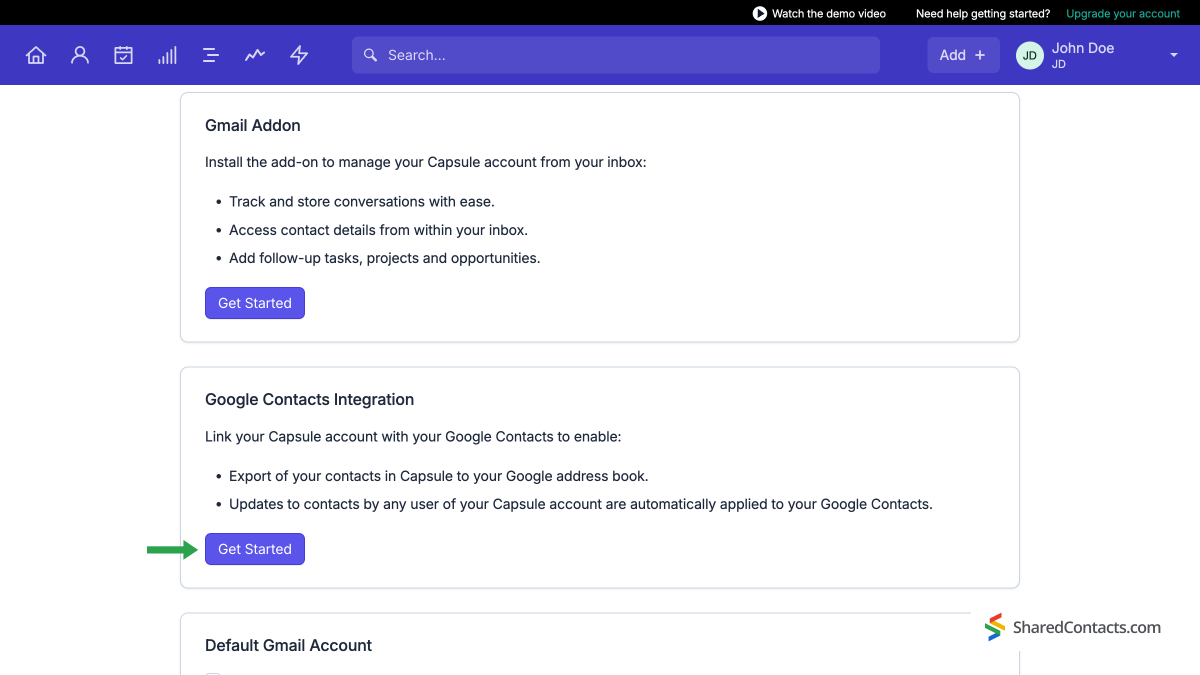Click the JD user avatar
Screen dimensions: 1200x675
1029,56
